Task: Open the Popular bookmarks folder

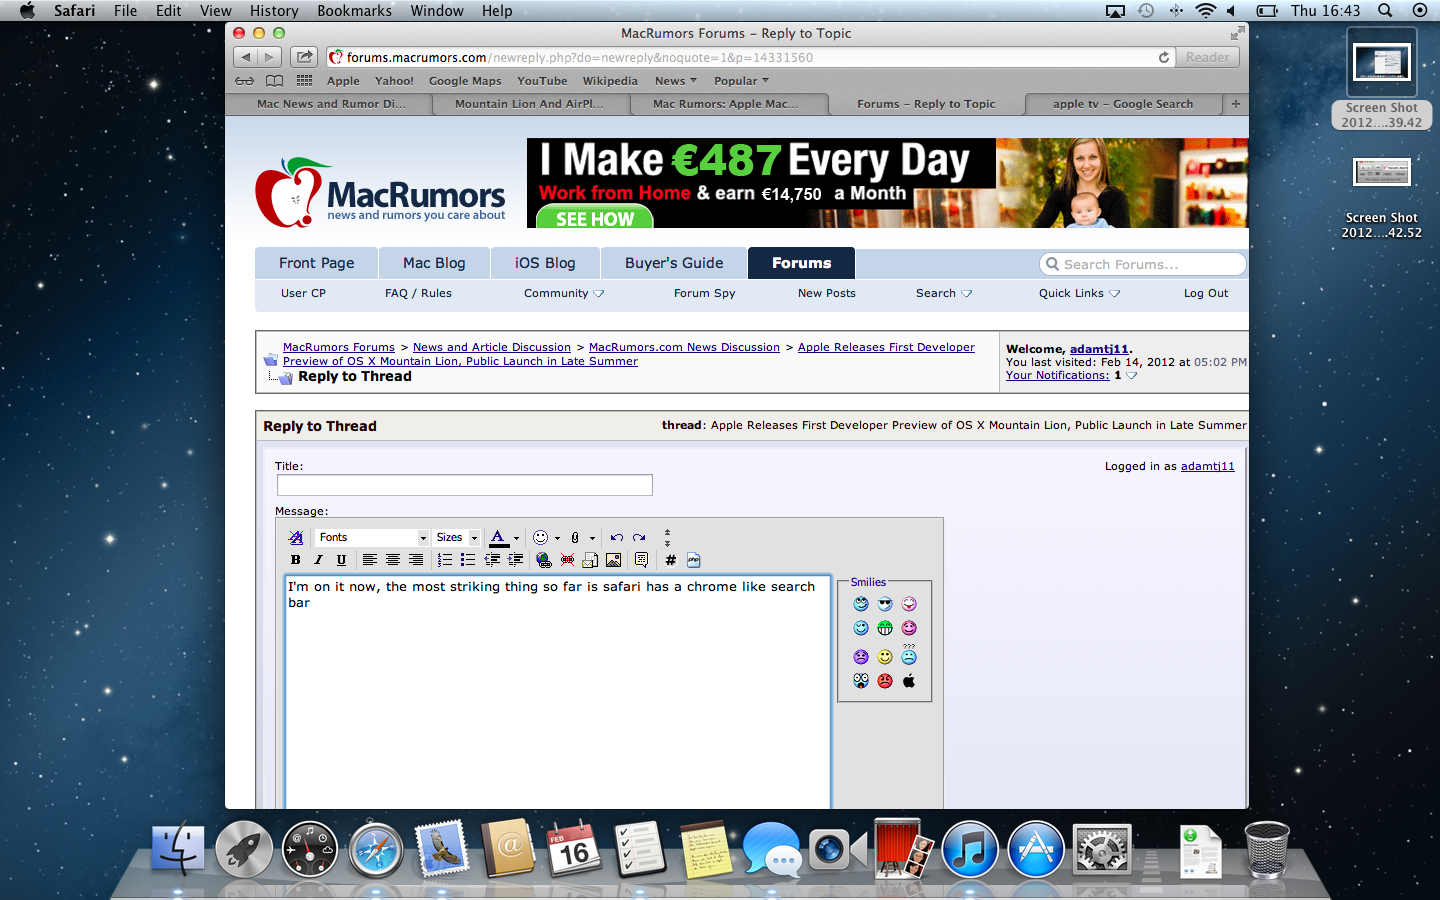Action: click(x=741, y=81)
